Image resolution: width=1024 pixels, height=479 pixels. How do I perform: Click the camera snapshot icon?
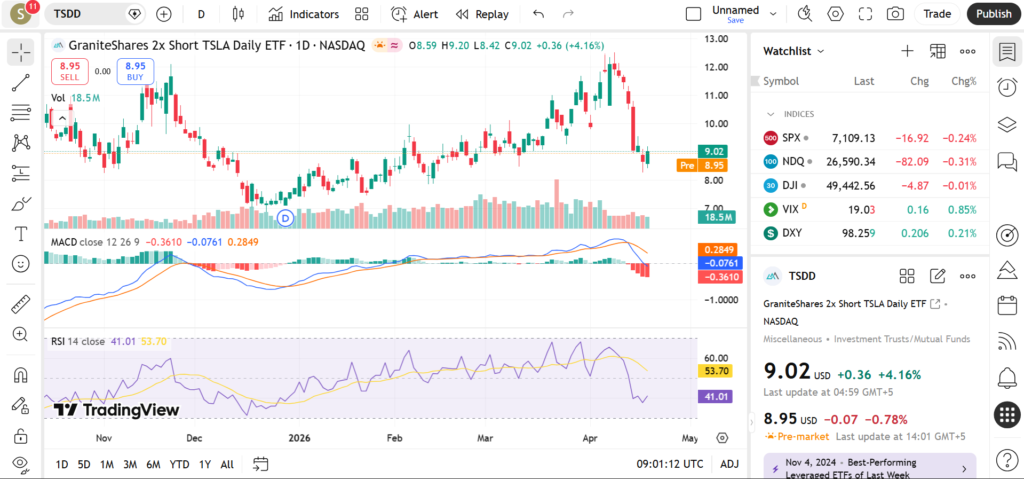pos(895,14)
